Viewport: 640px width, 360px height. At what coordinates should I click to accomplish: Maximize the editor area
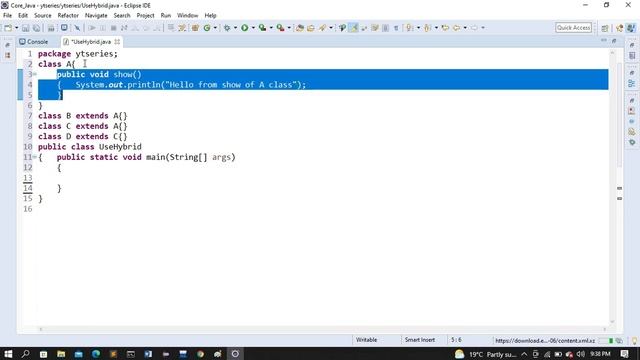tap(613, 41)
